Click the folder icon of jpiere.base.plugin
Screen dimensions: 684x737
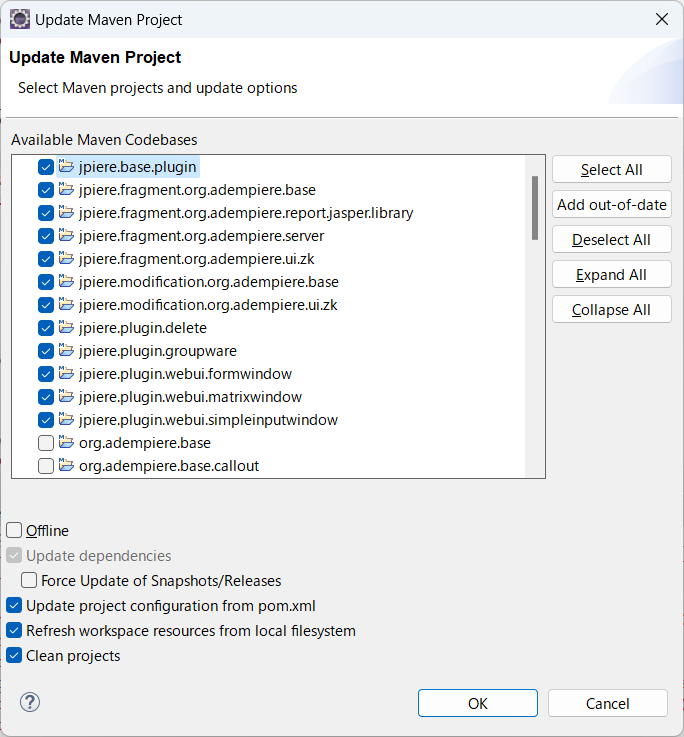pyautogui.click(x=66, y=166)
